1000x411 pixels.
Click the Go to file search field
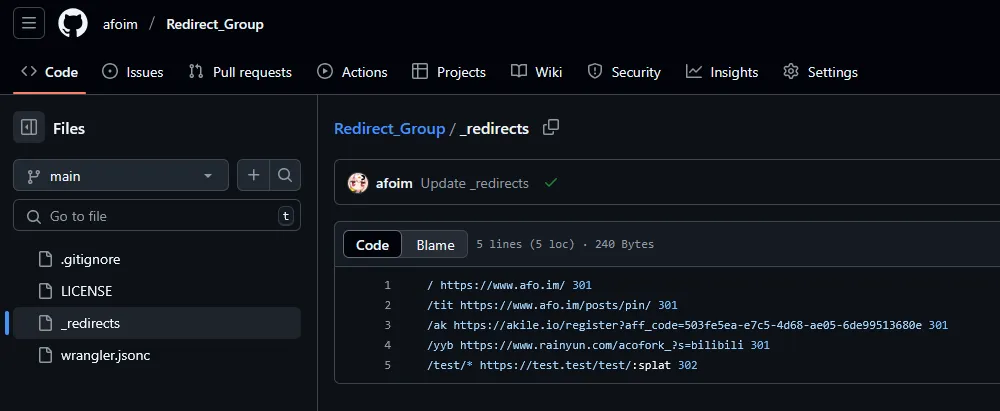coord(155,216)
